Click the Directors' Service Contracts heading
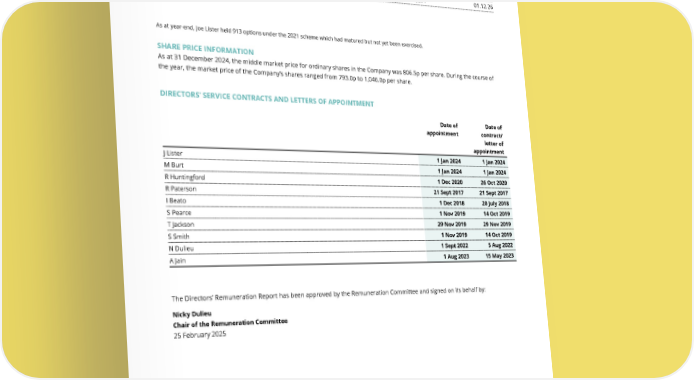This screenshot has height=380, width=694. (x=267, y=98)
